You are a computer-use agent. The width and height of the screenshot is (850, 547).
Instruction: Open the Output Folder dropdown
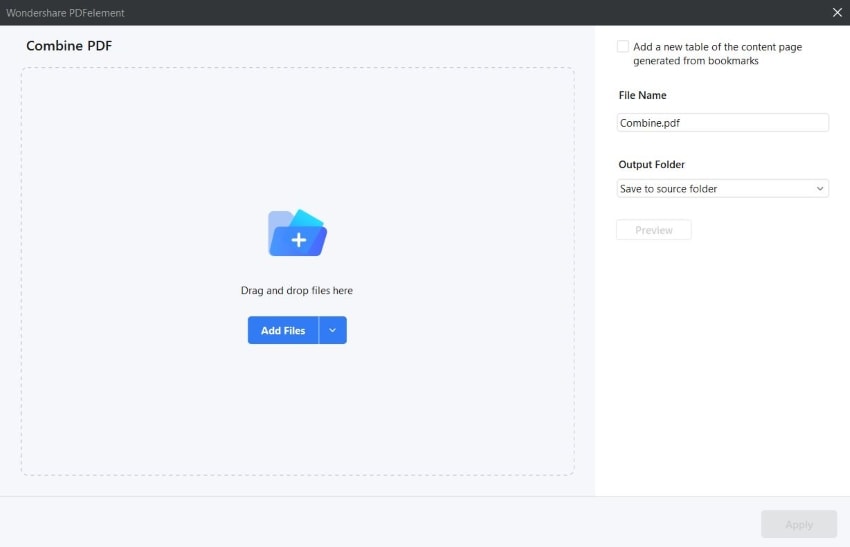[723, 189]
